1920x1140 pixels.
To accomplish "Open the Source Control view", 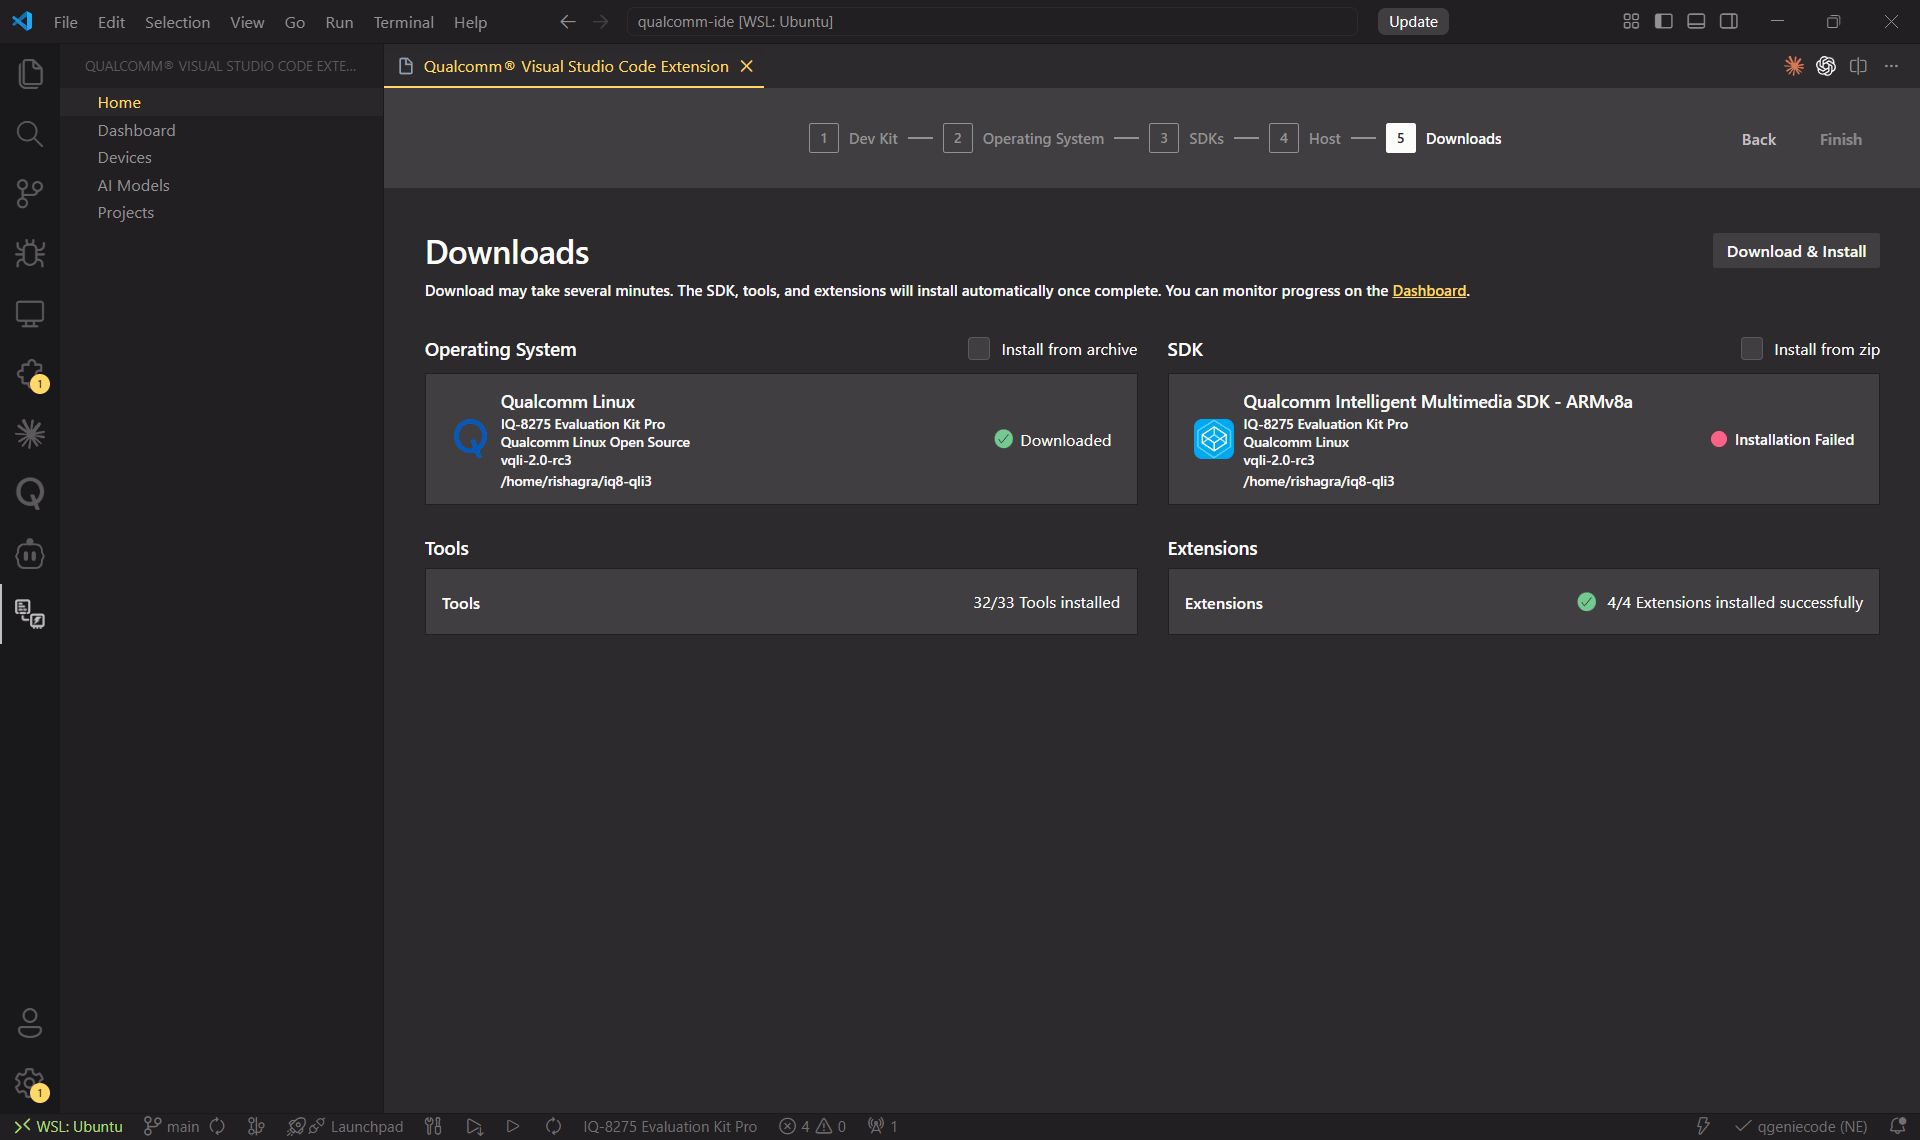I will click(x=30, y=193).
